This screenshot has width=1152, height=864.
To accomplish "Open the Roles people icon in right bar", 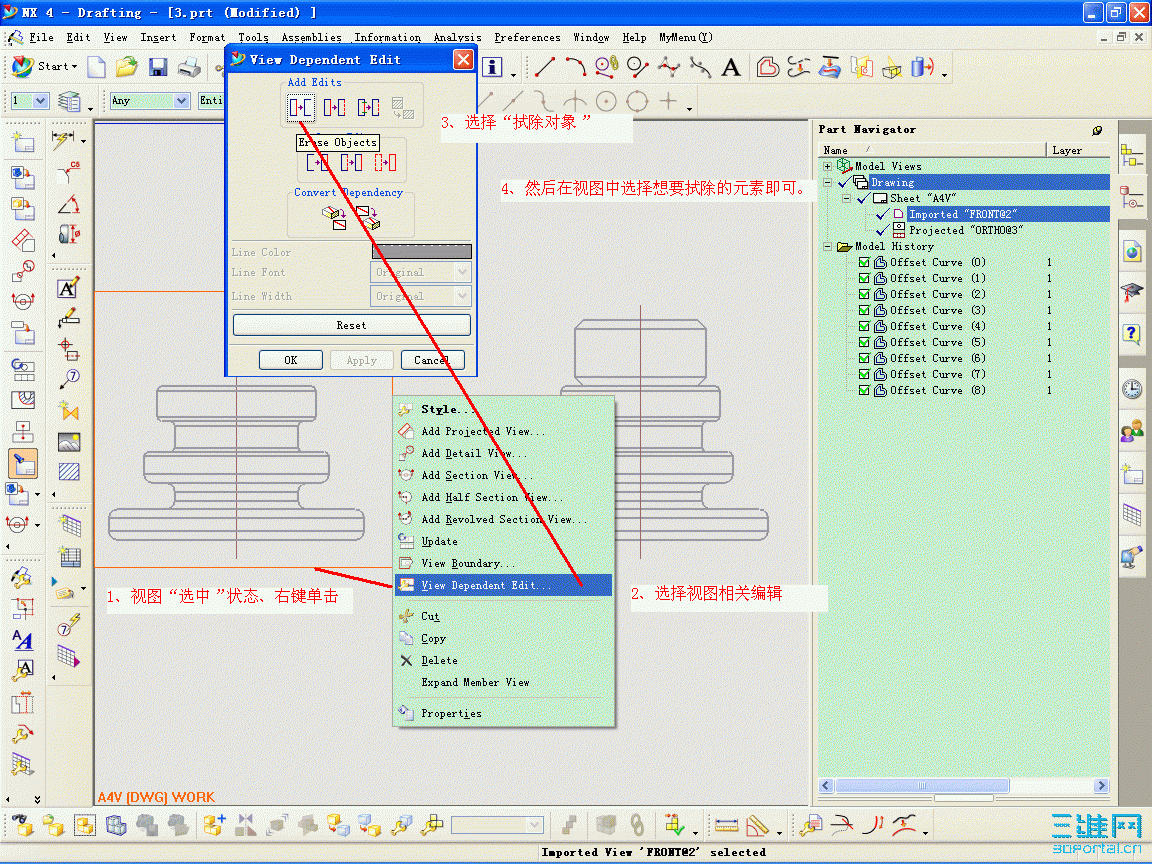I will (1132, 431).
